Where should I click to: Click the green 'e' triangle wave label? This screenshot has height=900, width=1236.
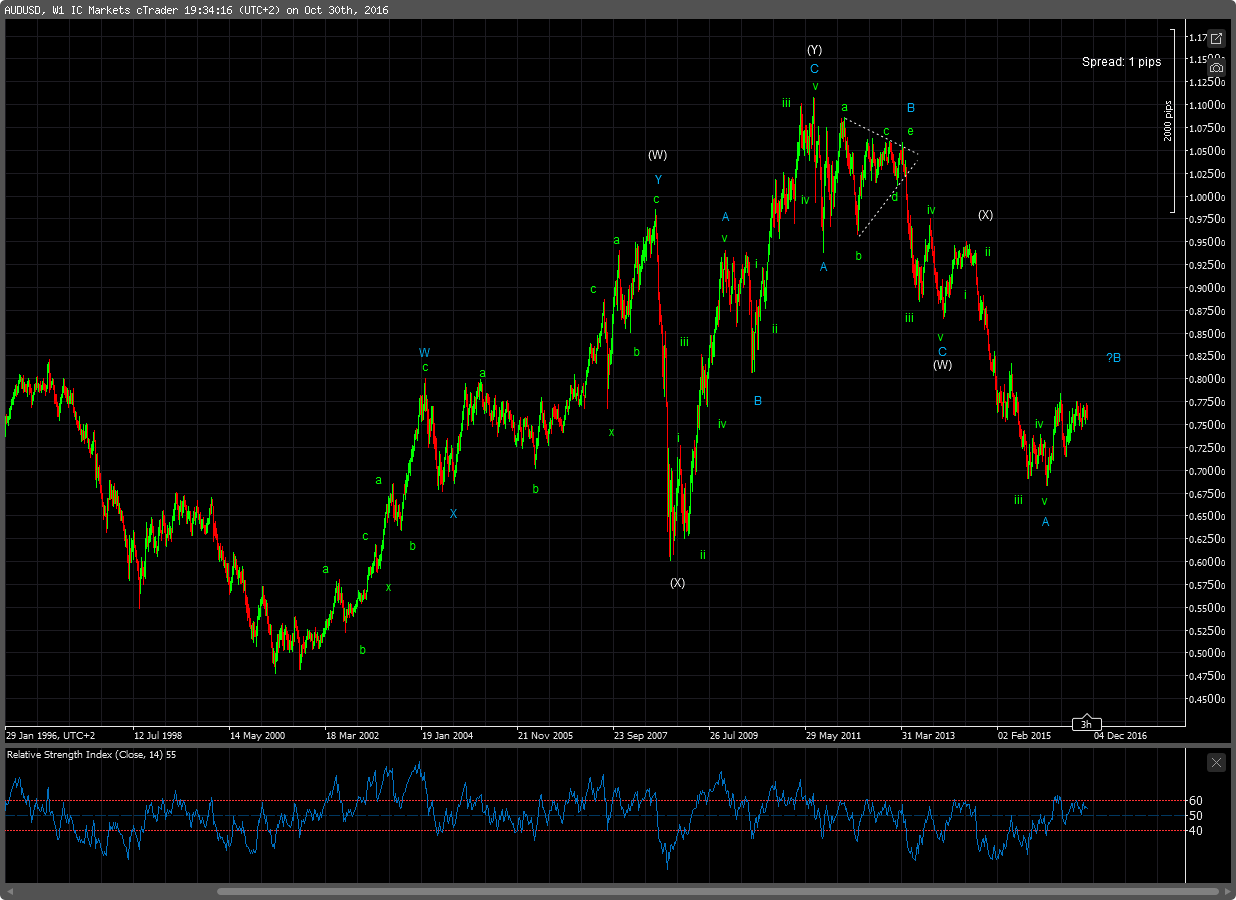tap(910, 131)
